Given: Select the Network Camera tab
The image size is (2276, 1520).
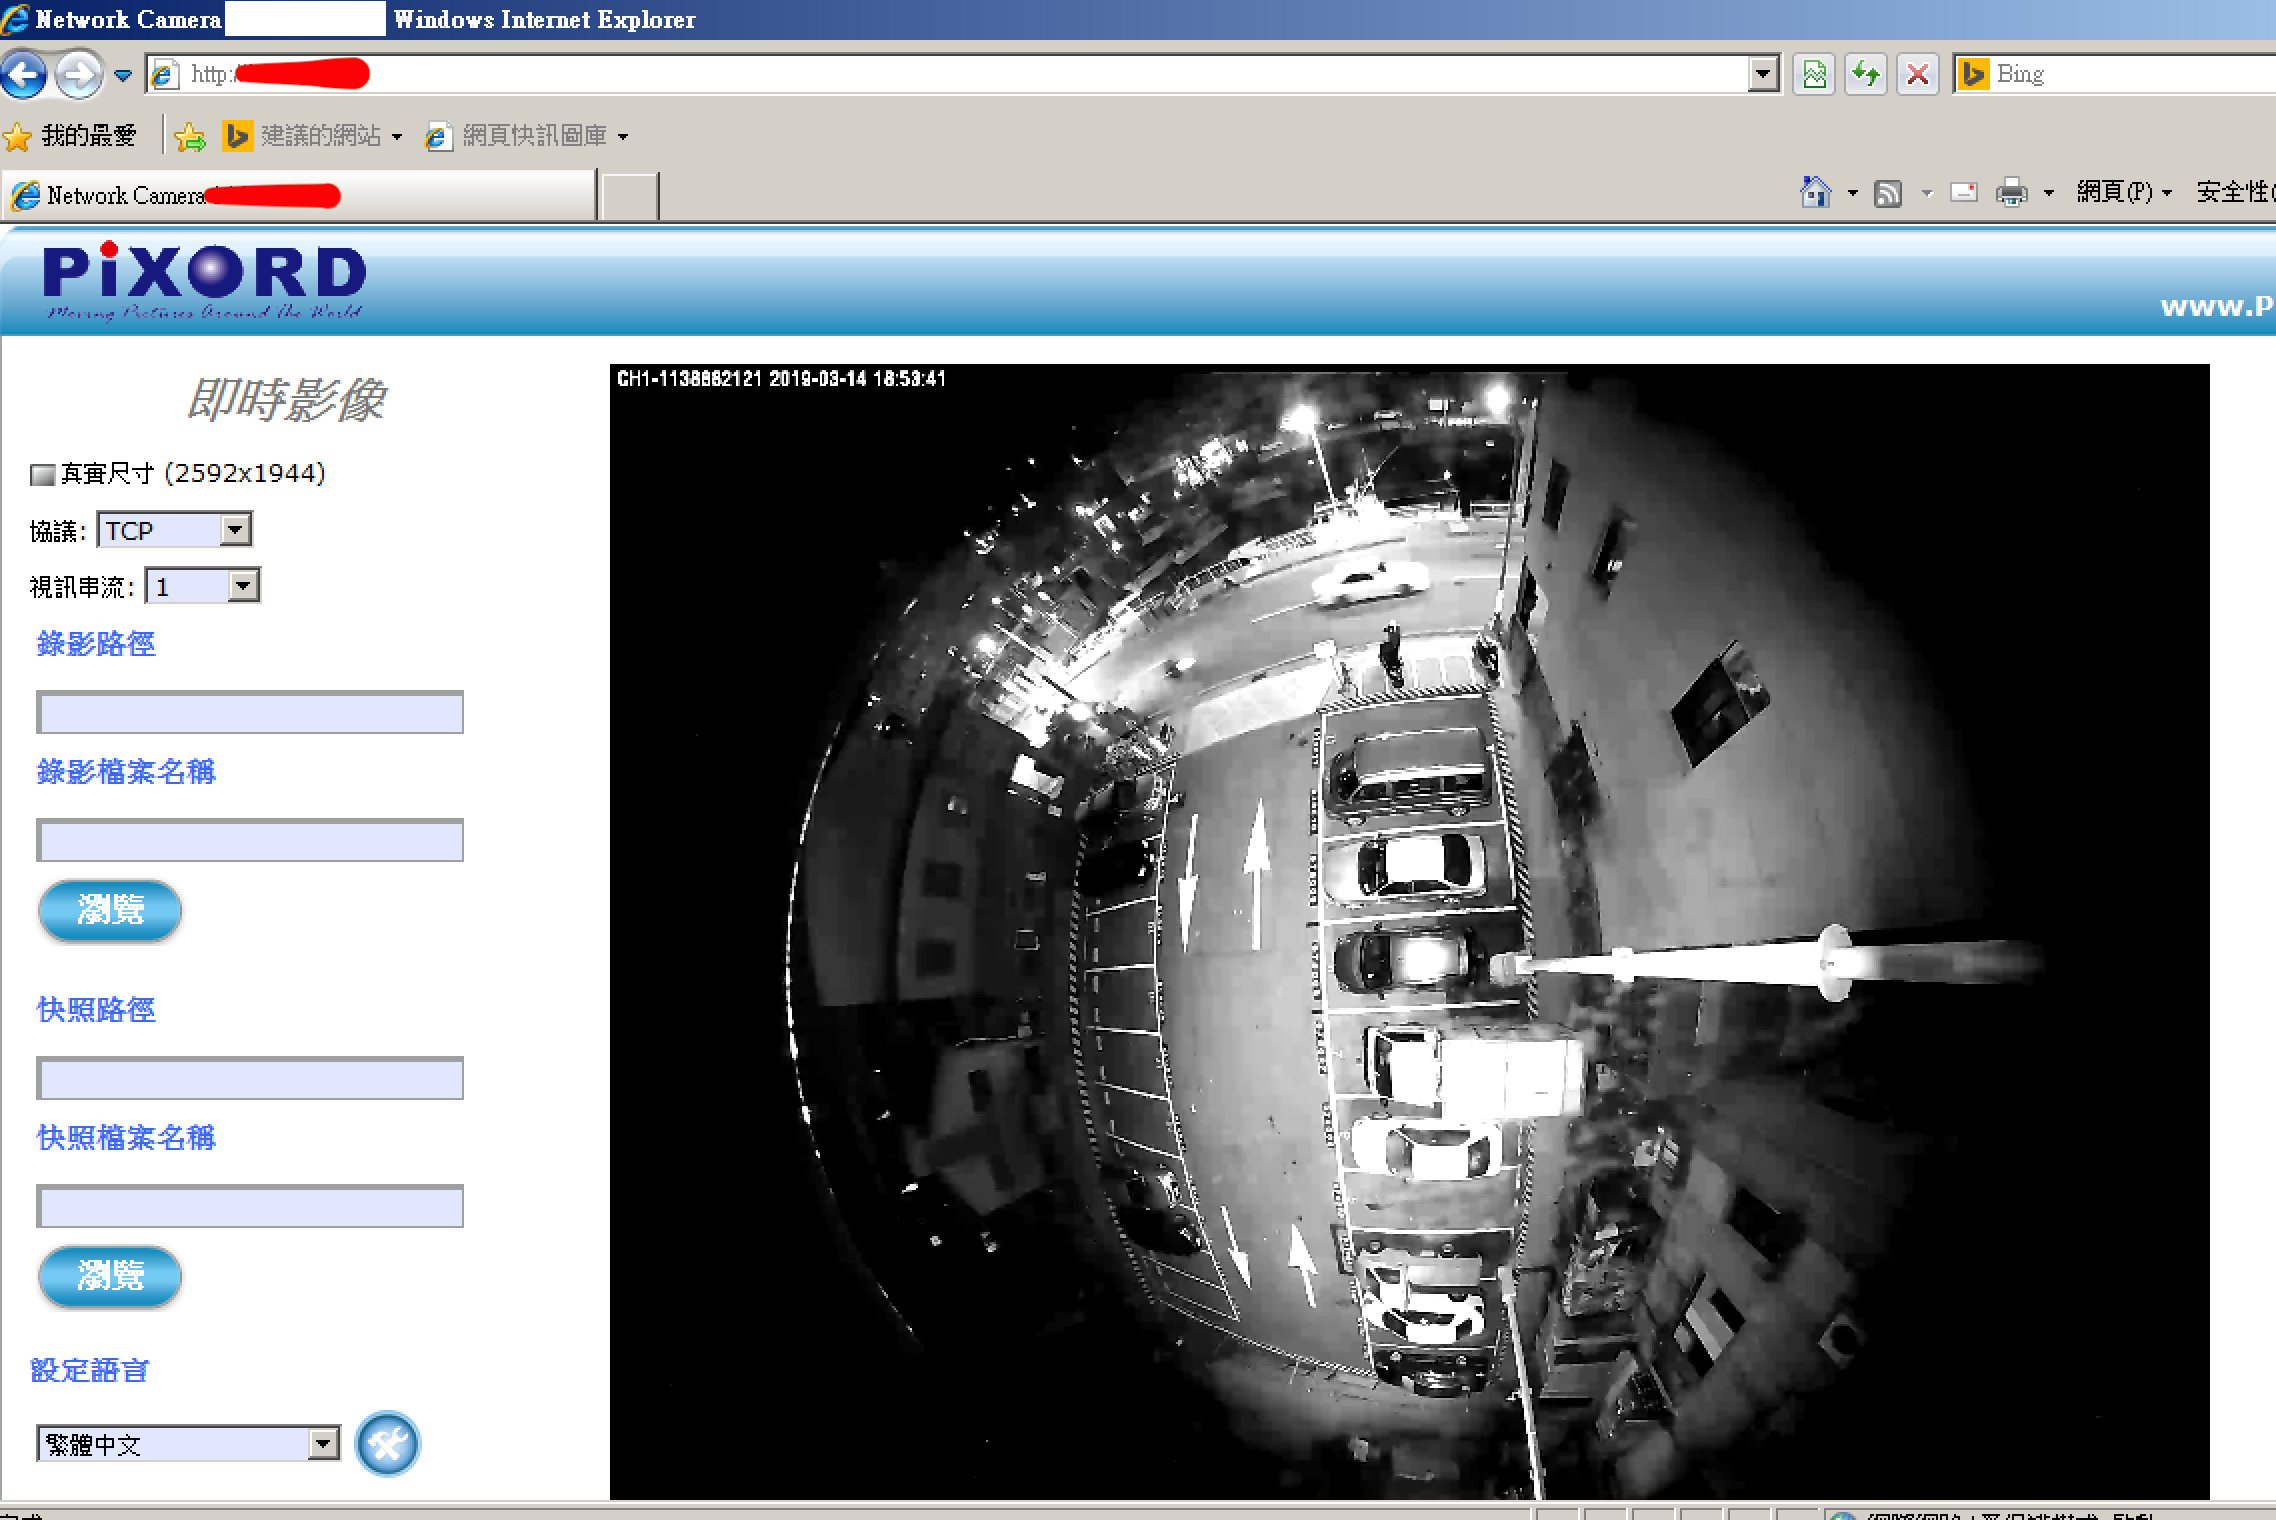Looking at the screenshot, I should (298, 195).
